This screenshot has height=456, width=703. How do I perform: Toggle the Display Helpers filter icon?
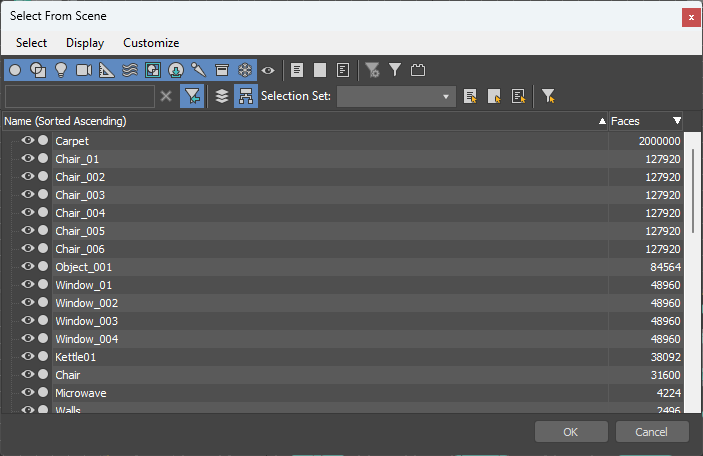107,70
